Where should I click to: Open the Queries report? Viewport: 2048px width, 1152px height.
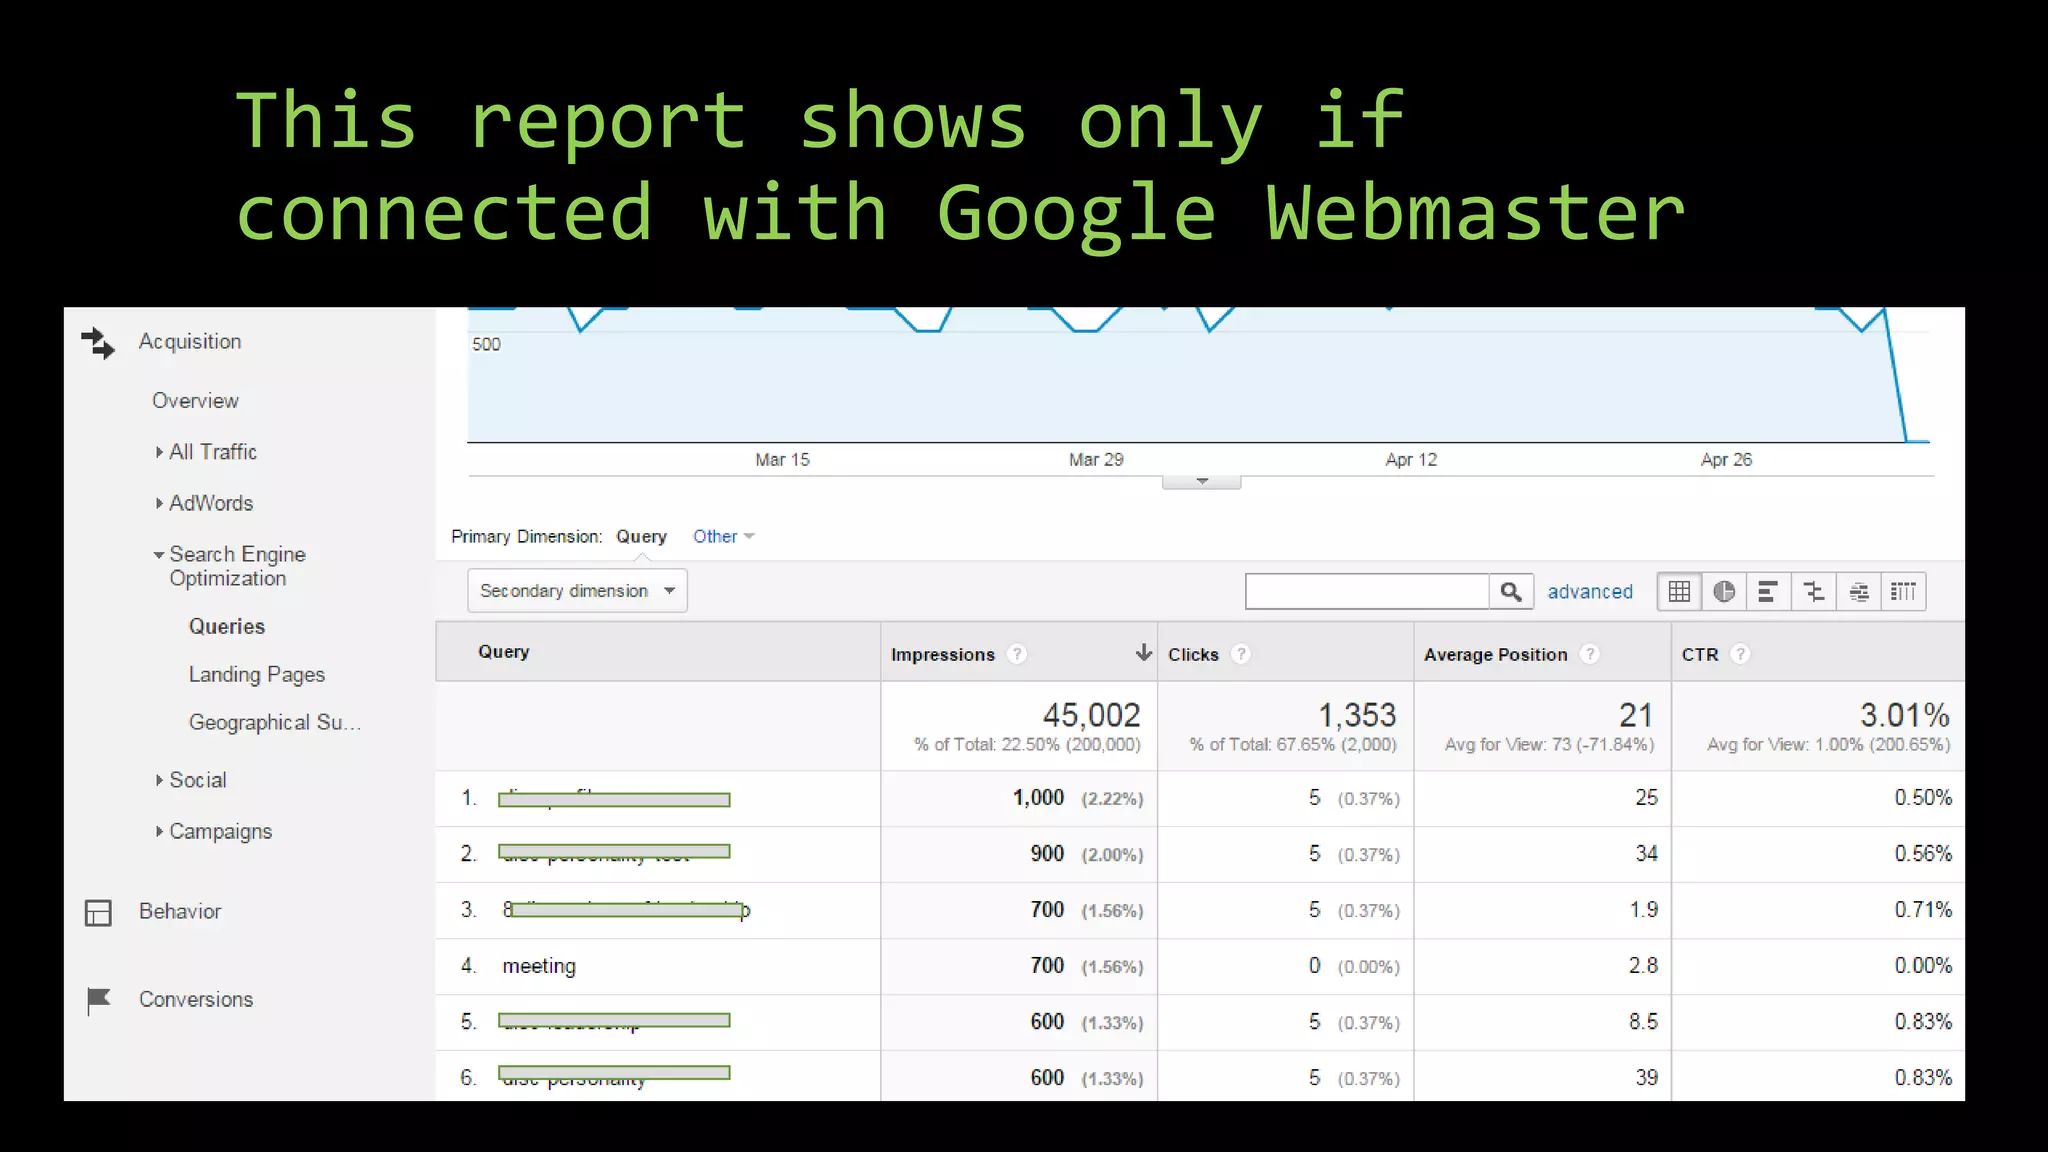click(227, 627)
